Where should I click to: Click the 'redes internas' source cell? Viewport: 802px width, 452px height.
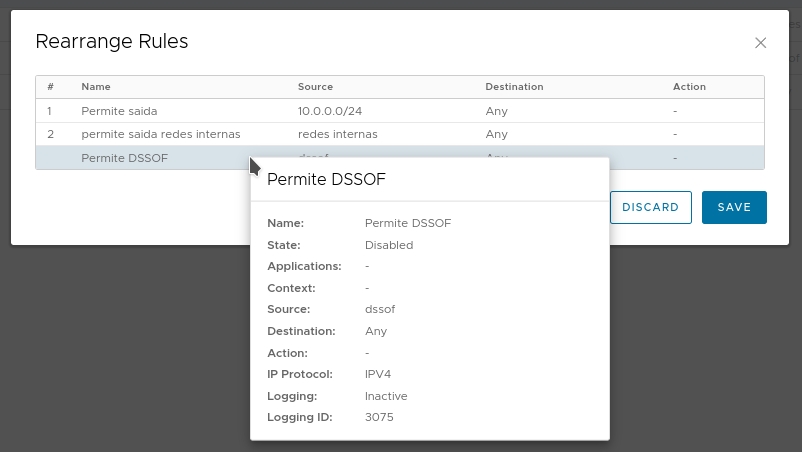337,133
